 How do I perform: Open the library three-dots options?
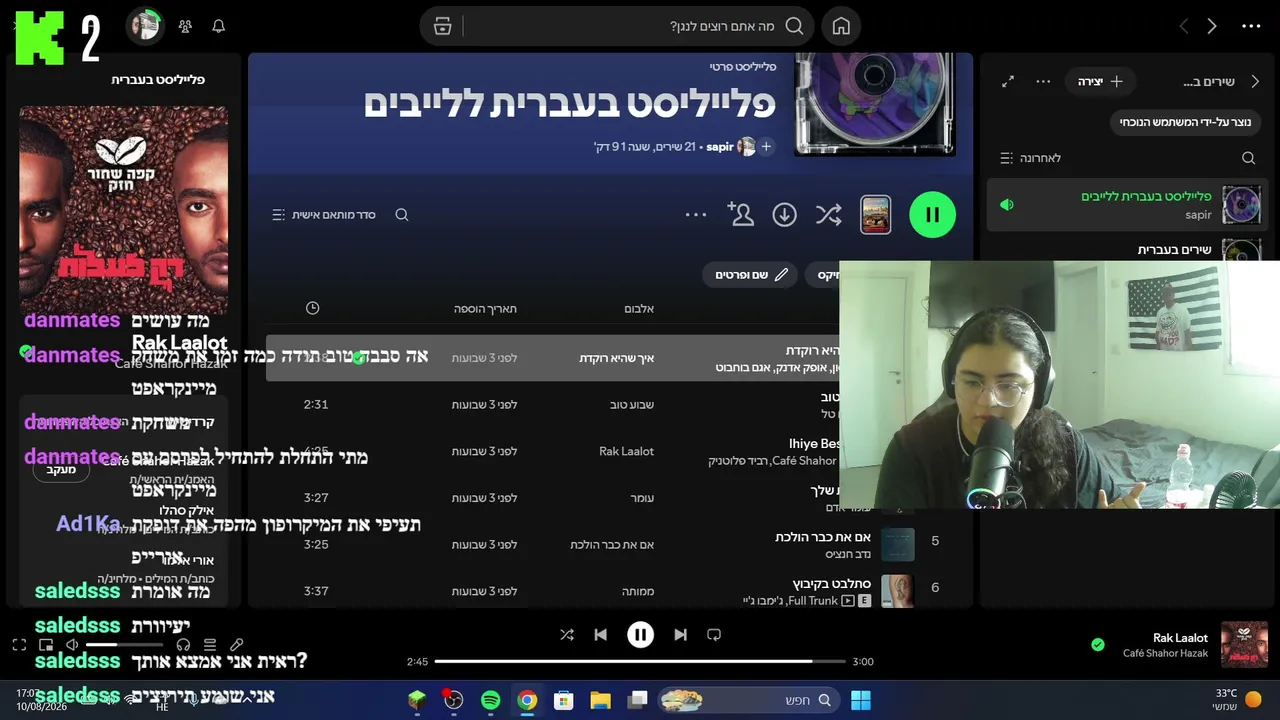(x=1043, y=81)
